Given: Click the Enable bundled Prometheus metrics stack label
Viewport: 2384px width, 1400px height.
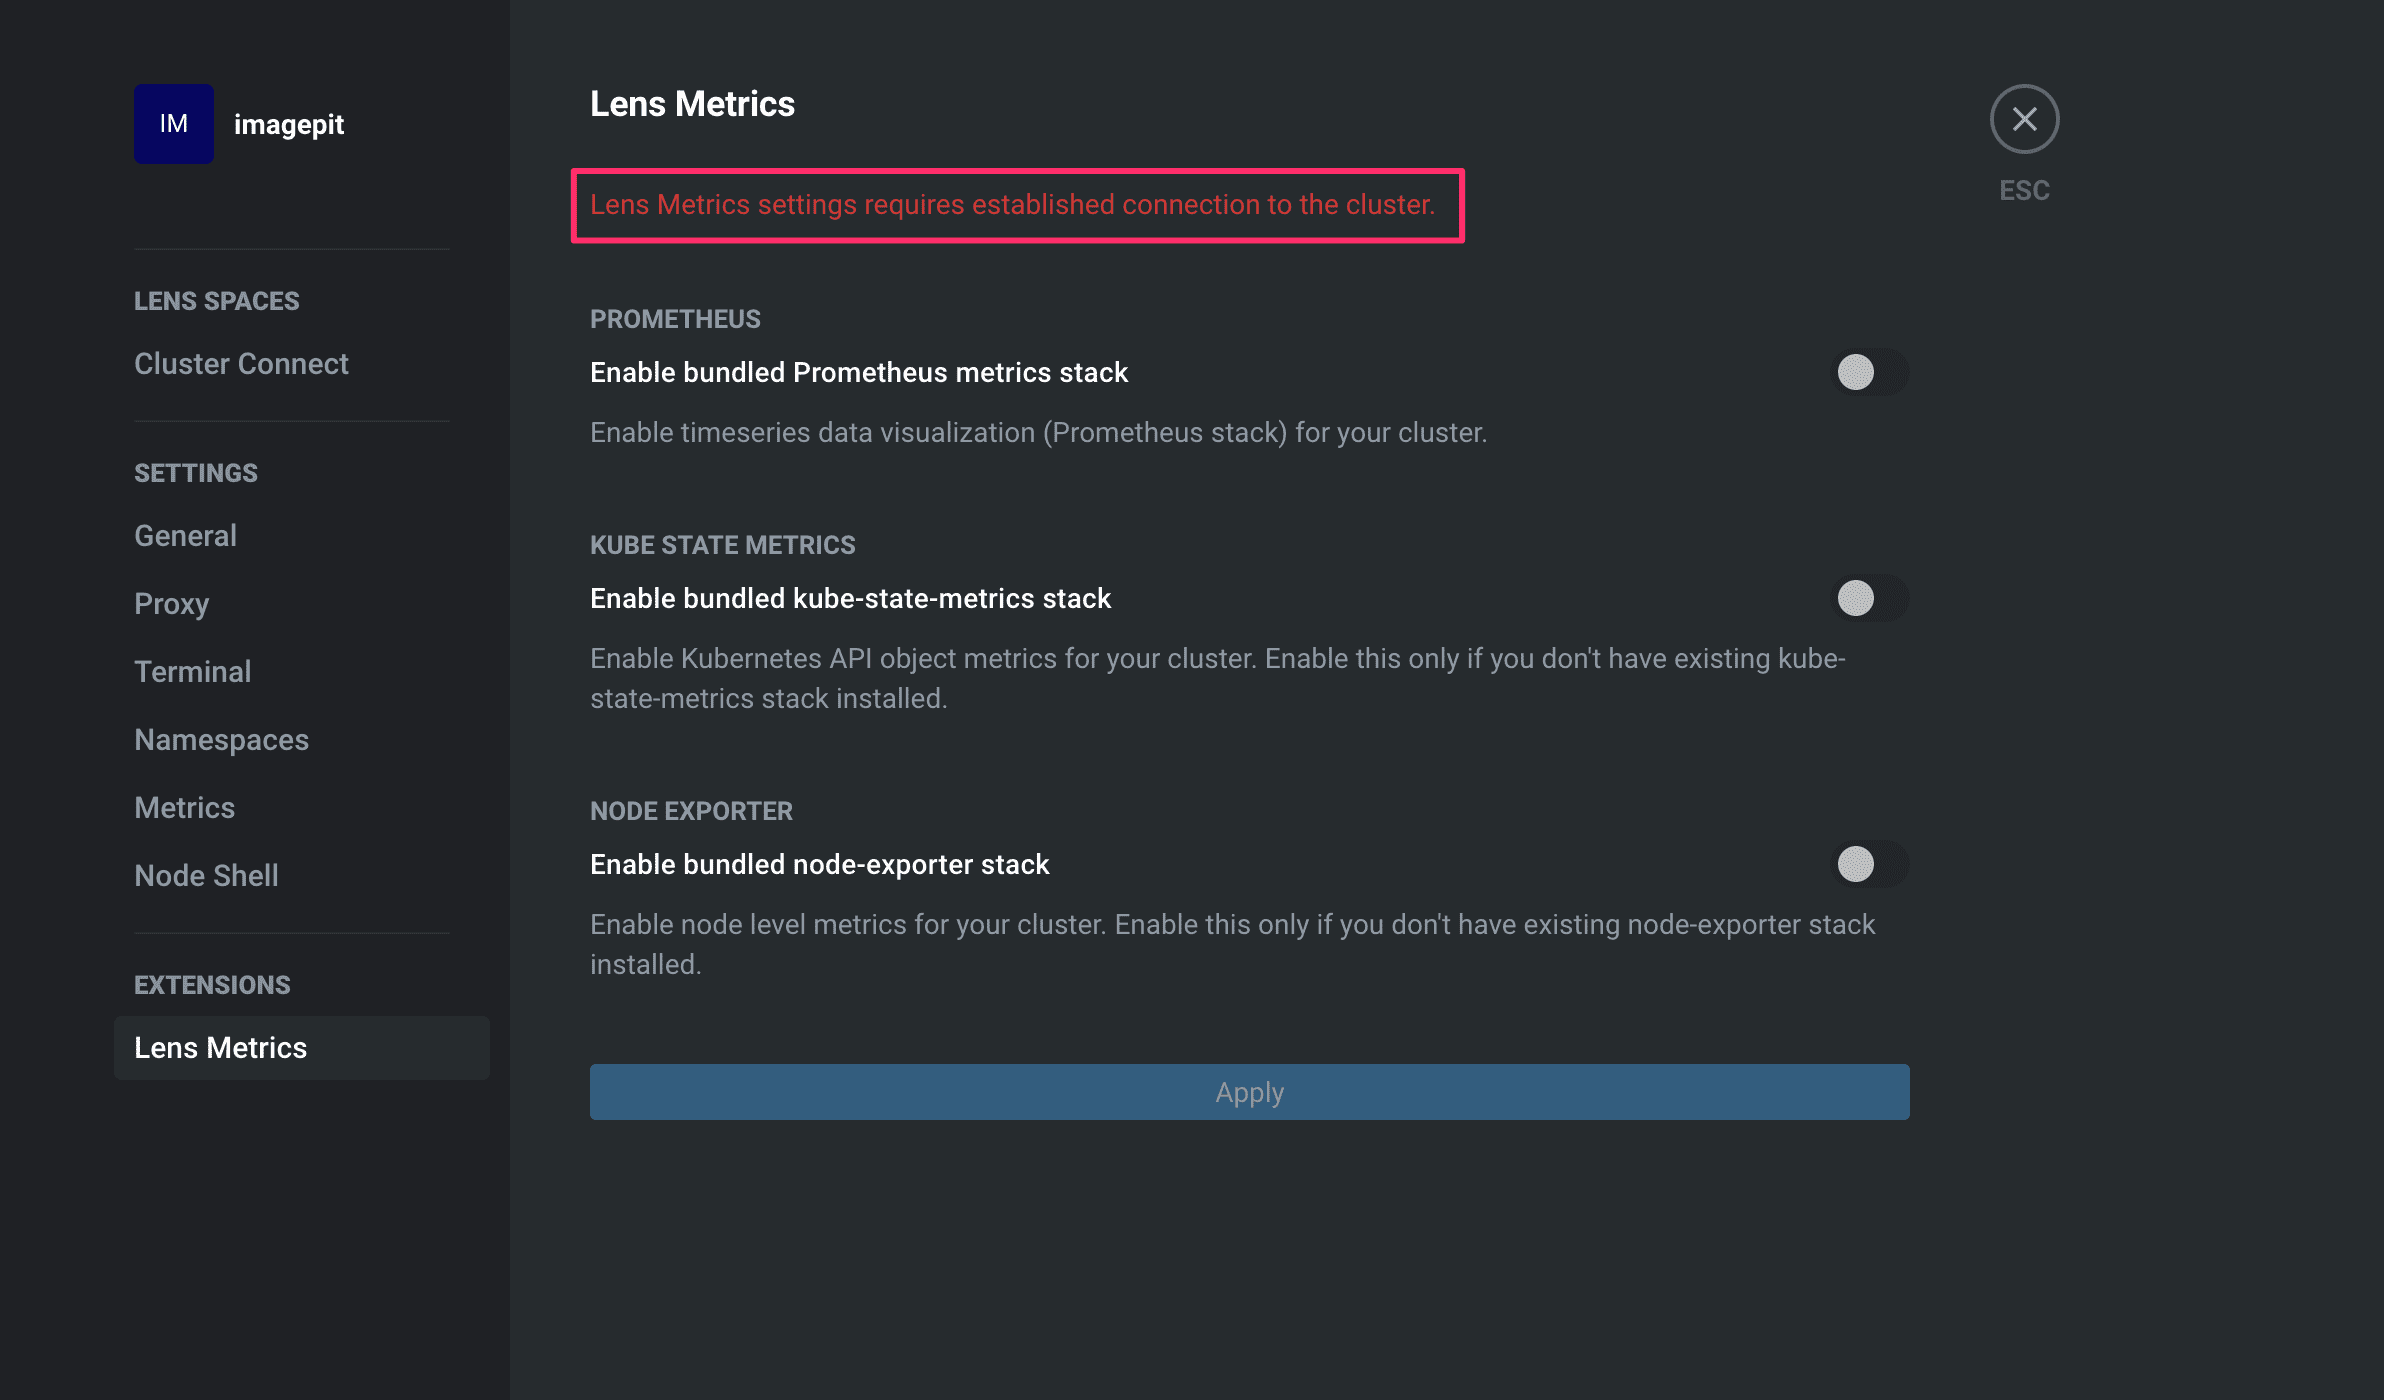Looking at the screenshot, I should (x=858, y=372).
